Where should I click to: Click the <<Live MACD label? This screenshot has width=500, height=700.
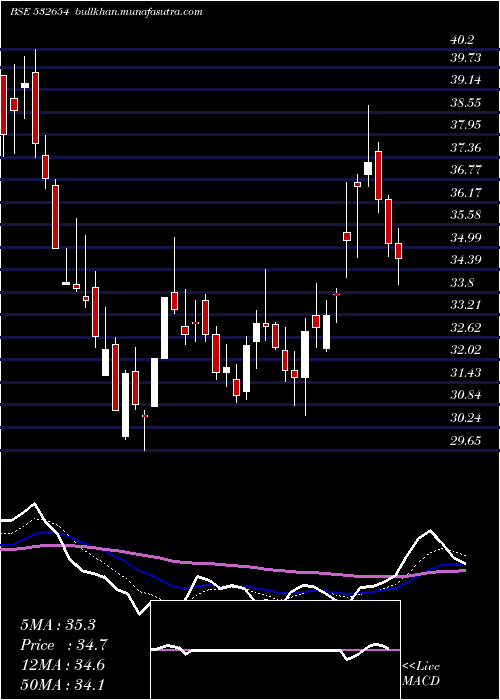421,674
